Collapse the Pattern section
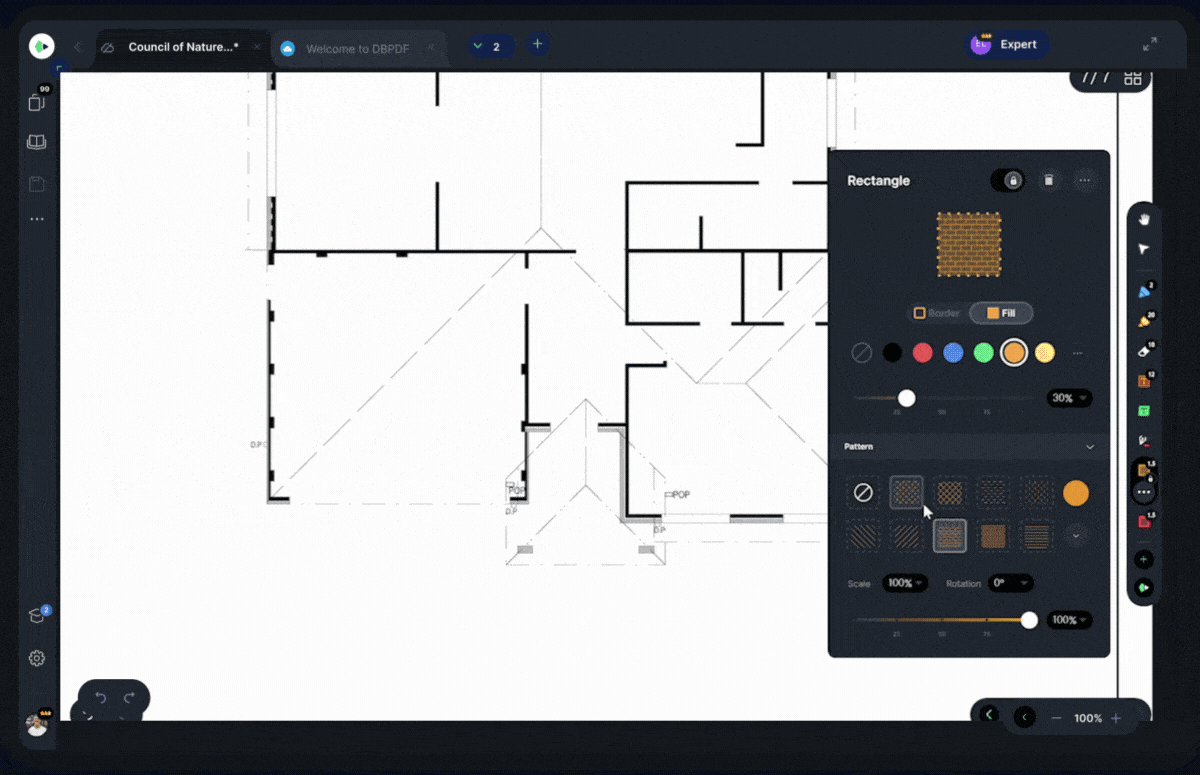 (1090, 447)
